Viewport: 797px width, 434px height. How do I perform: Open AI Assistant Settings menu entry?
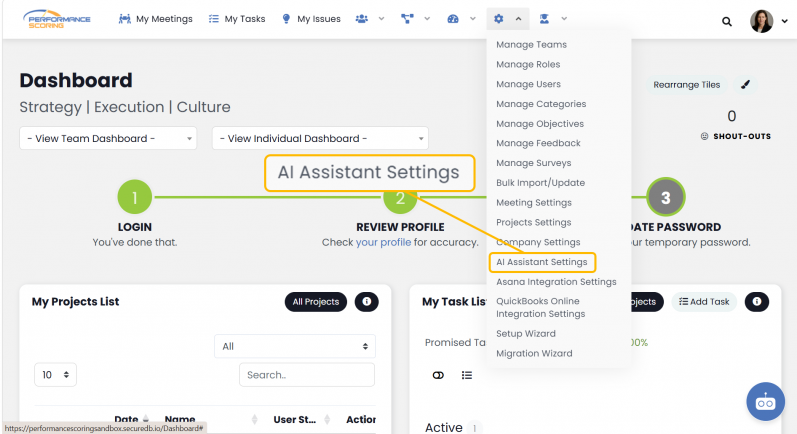(542, 262)
